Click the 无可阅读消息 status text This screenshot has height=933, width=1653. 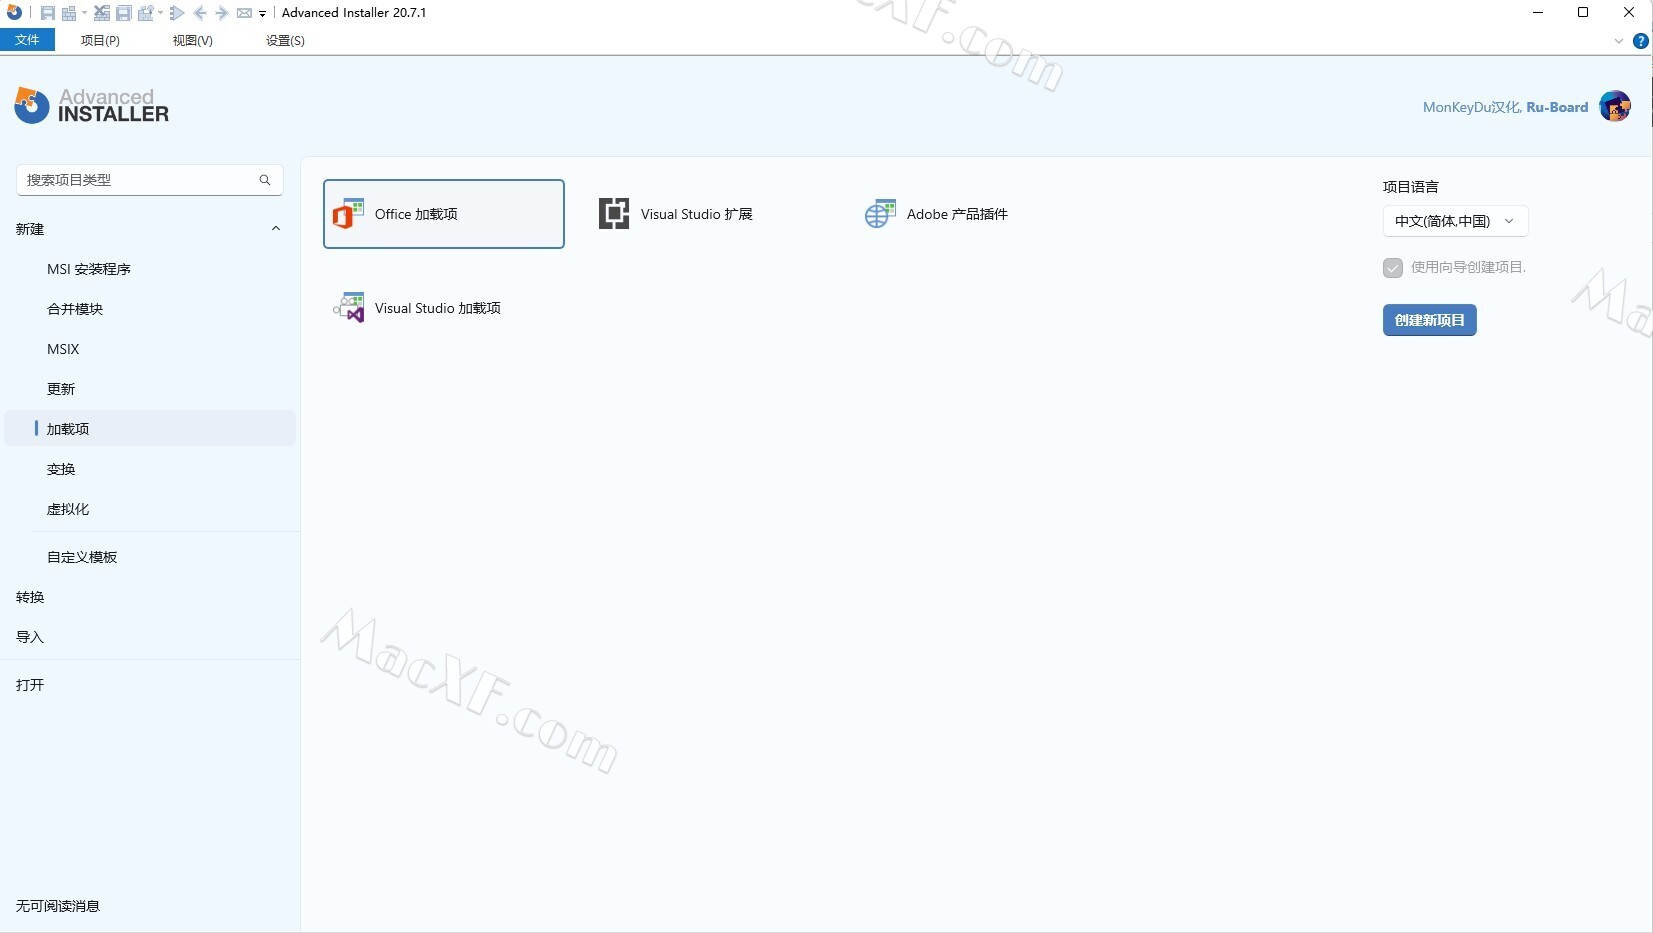point(58,906)
